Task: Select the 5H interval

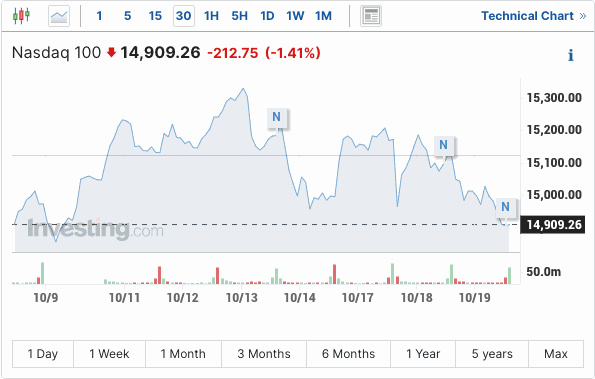Action: click(x=239, y=16)
